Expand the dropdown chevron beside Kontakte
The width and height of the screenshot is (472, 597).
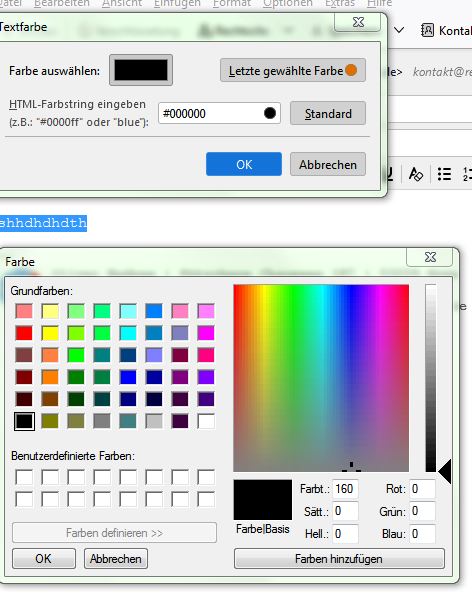(399, 30)
